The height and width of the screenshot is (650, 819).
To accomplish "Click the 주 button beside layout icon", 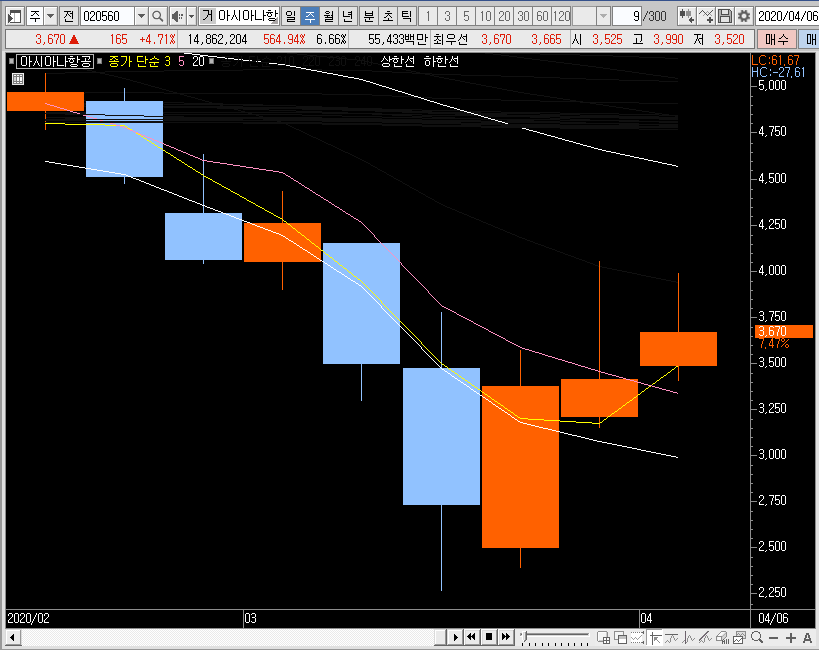I will click(x=34, y=17).
